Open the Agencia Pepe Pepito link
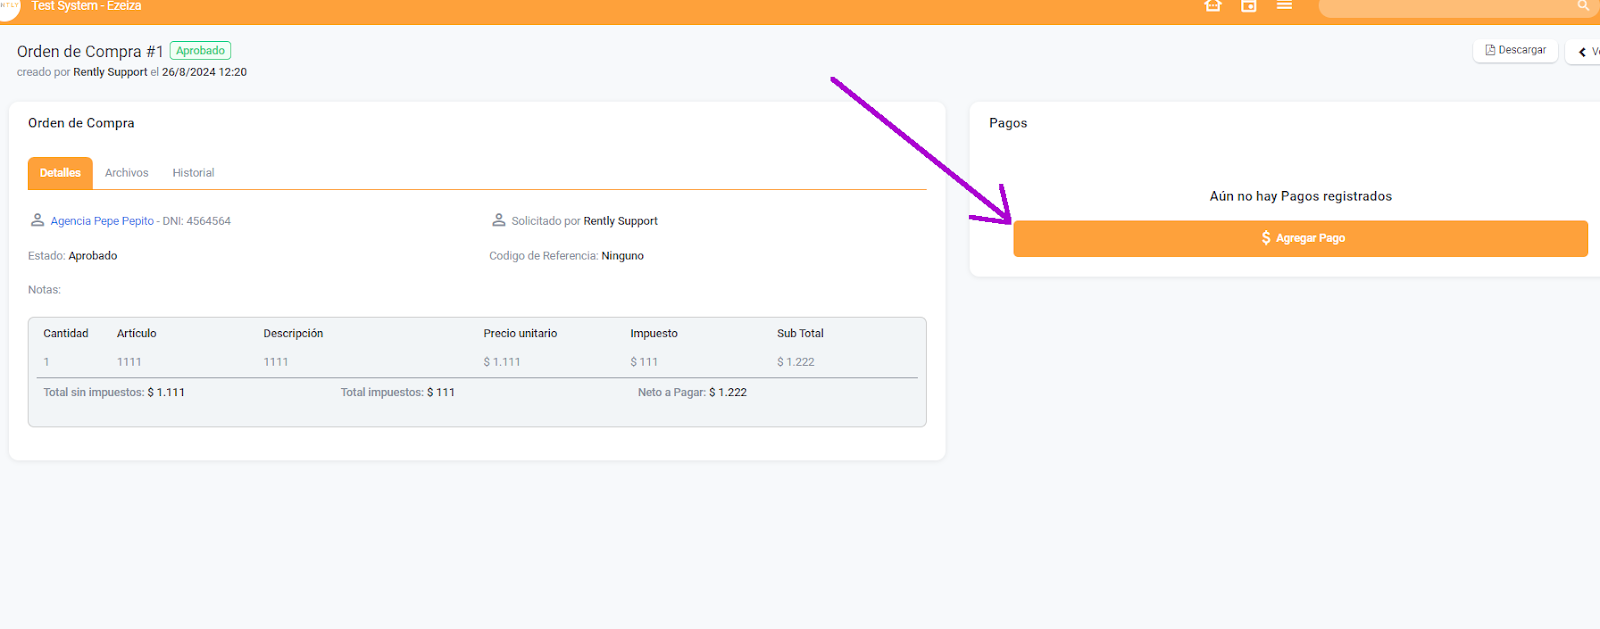This screenshot has width=1600, height=629. pyautogui.click(x=102, y=221)
